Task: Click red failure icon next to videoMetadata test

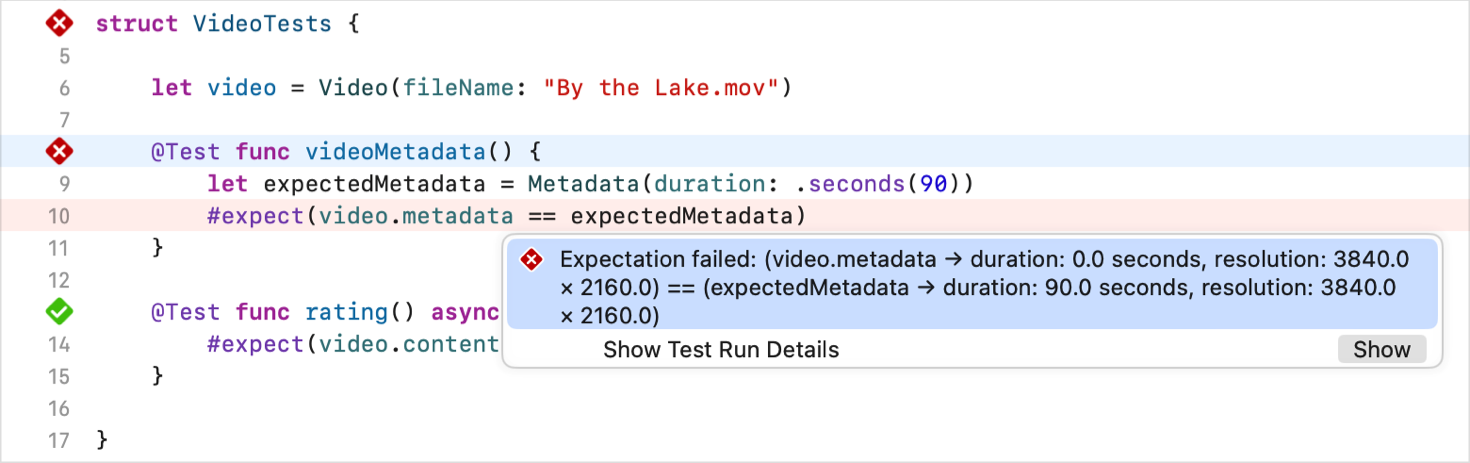Action: click(x=61, y=152)
